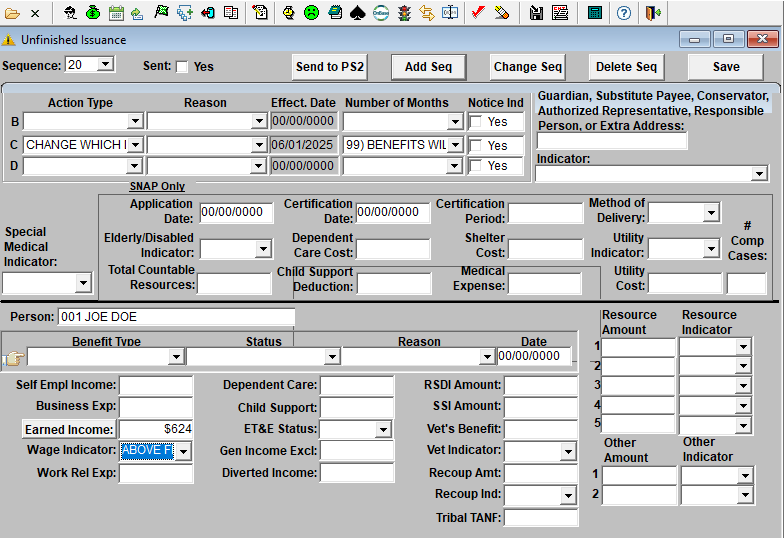Open the Sequence dropdown
Screen dimensions: 784x538
pyautogui.click(x=105, y=64)
